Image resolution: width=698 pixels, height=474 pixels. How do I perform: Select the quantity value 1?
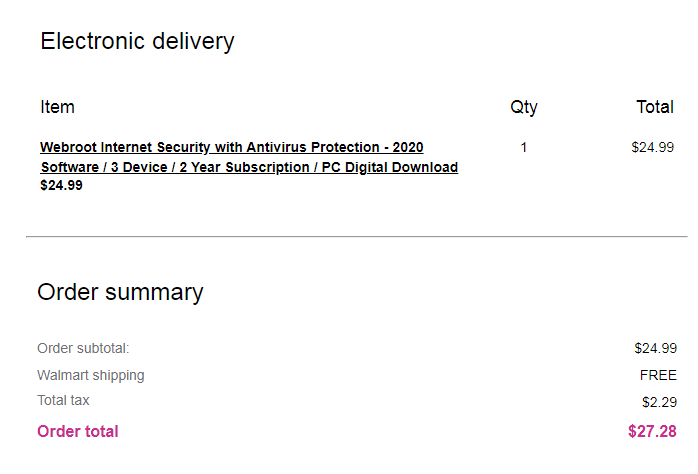click(524, 147)
